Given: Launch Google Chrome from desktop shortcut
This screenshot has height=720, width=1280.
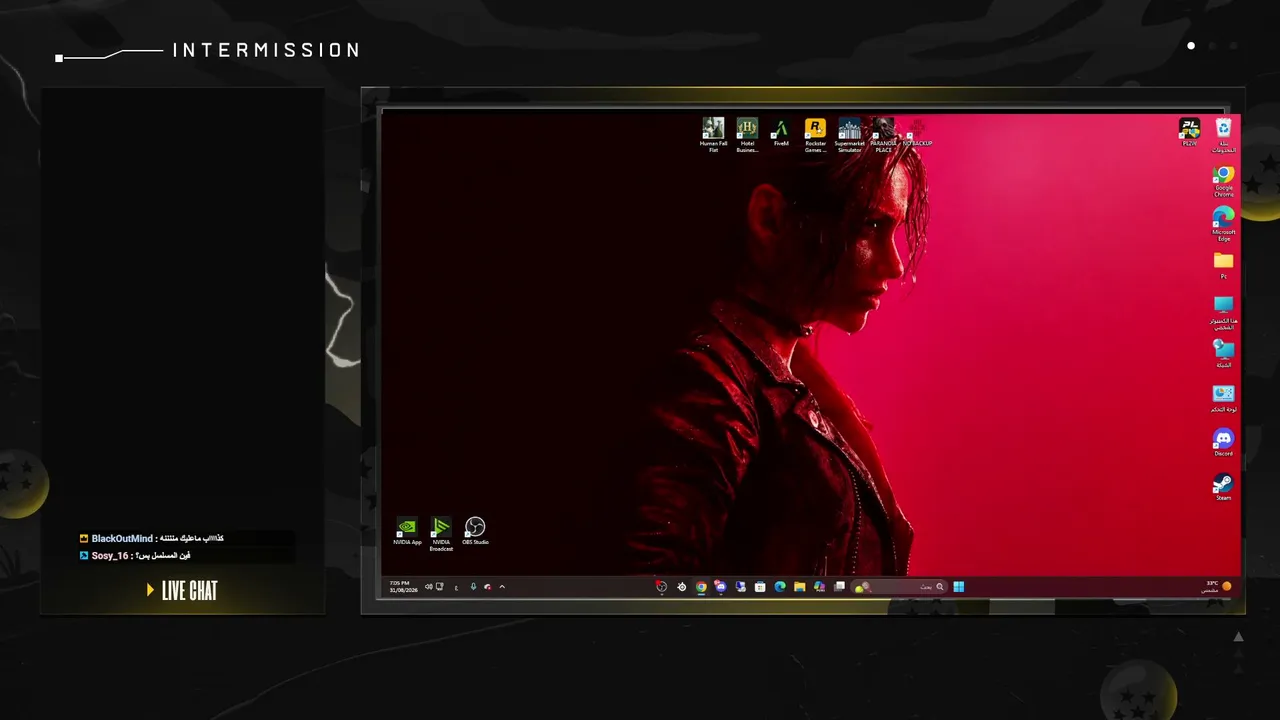Looking at the screenshot, I should (1224, 181).
